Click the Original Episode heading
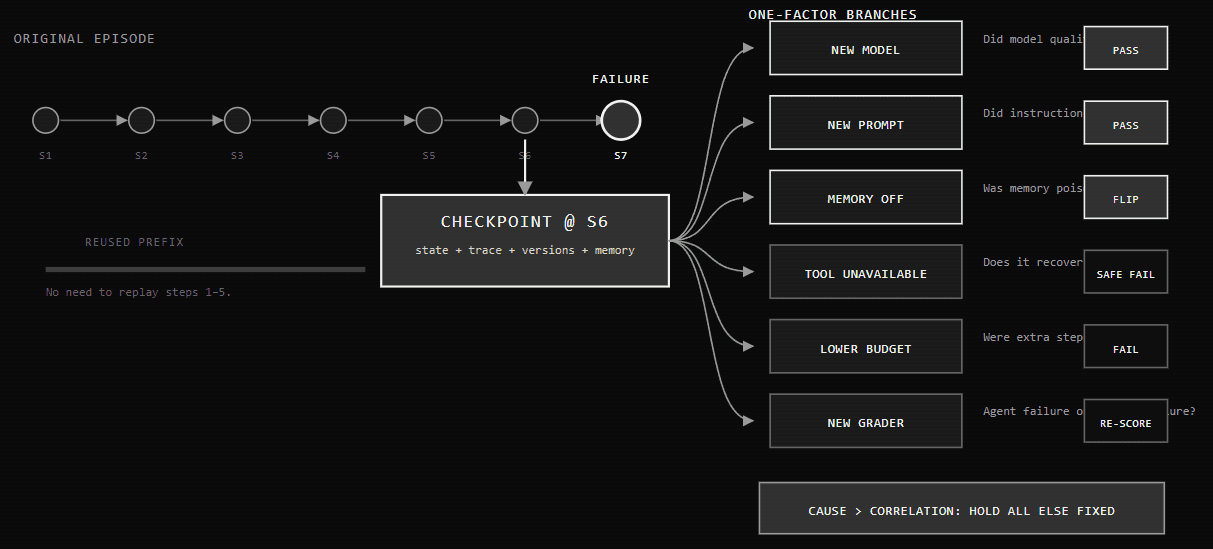This screenshot has height=549, width=1213. point(84,38)
